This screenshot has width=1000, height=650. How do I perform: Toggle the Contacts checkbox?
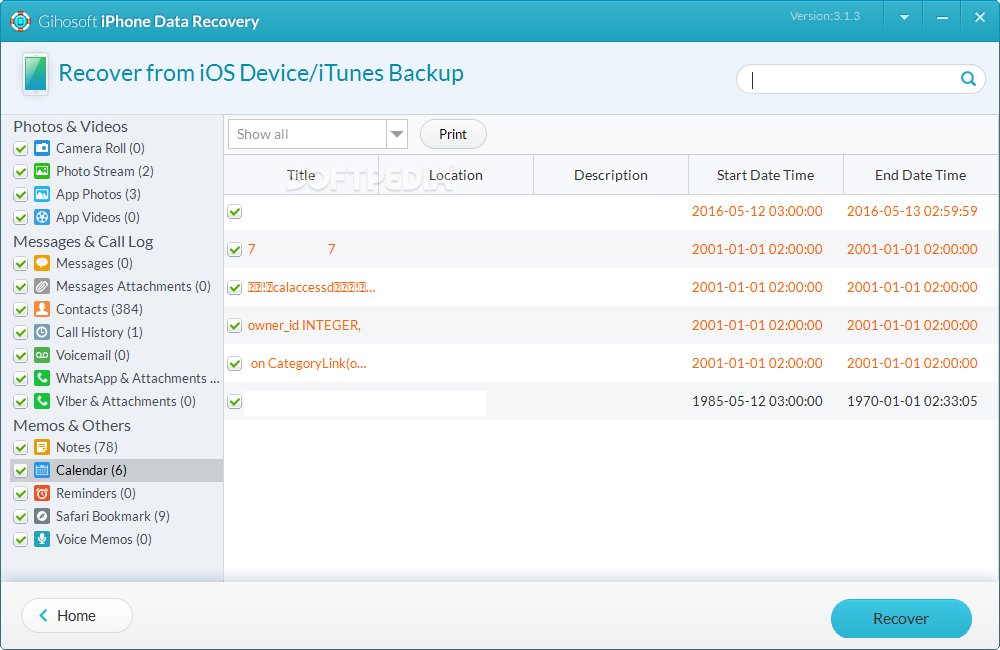coord(20,309)
